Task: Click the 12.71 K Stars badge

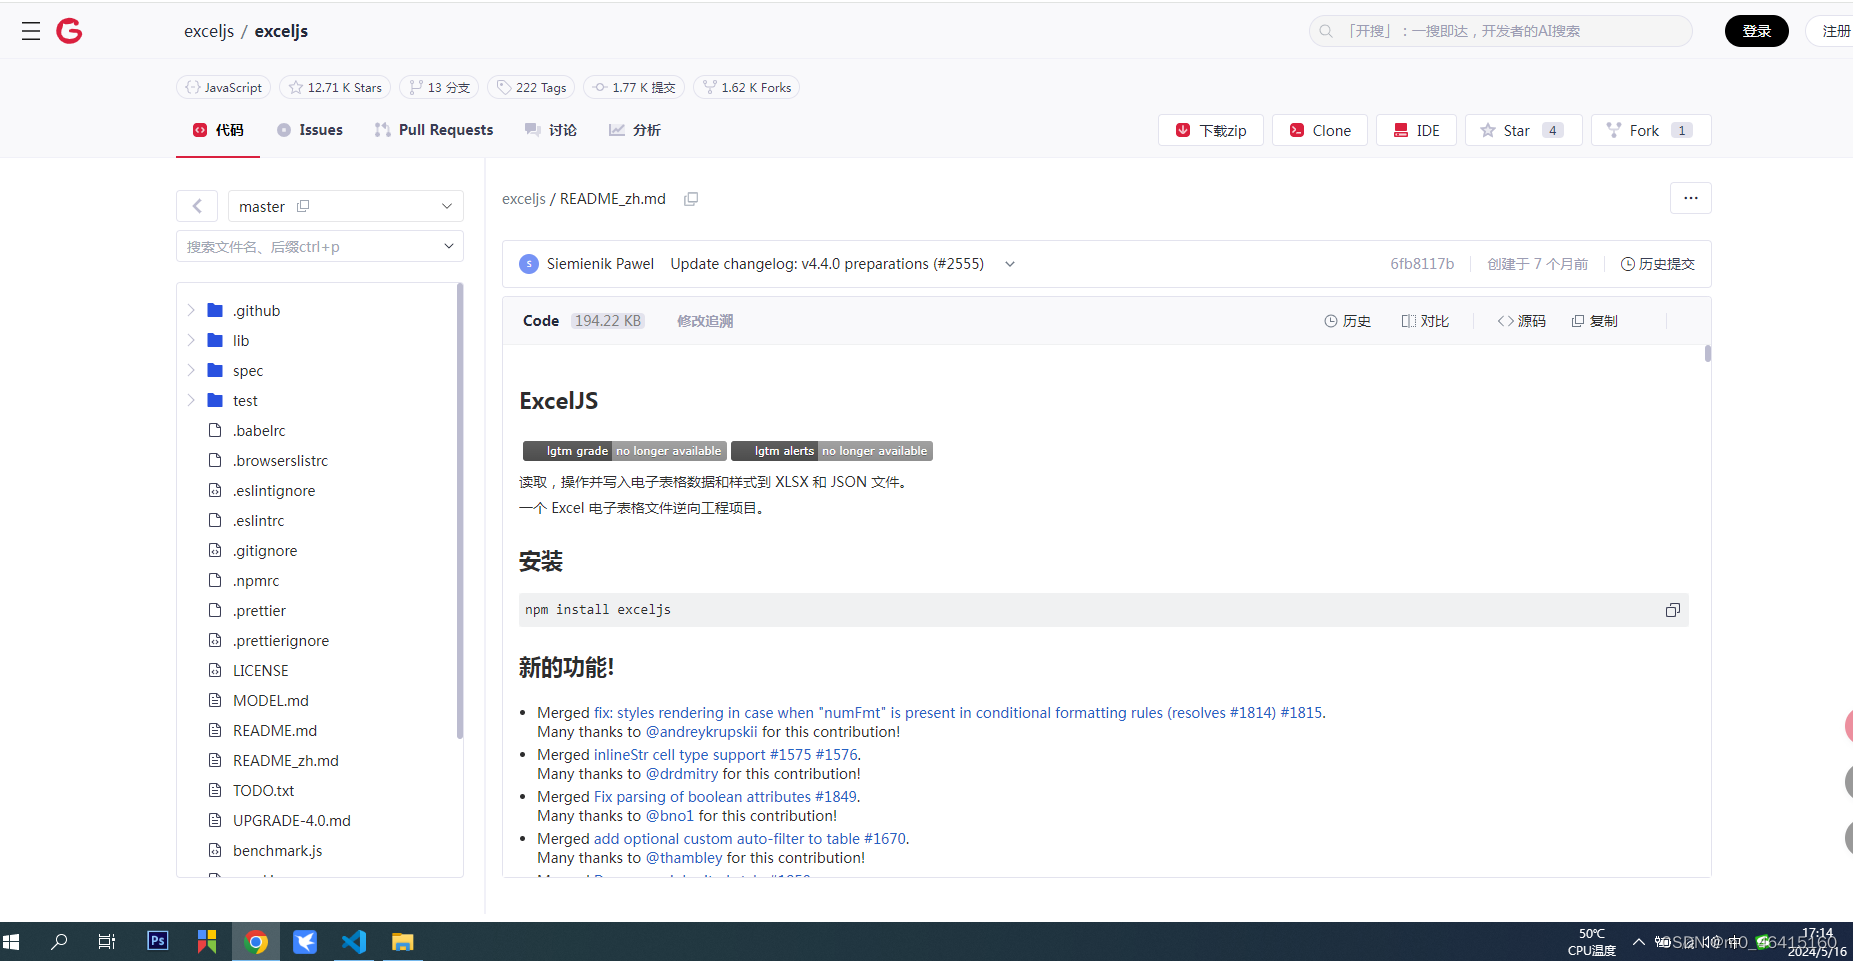Action: 334,88
